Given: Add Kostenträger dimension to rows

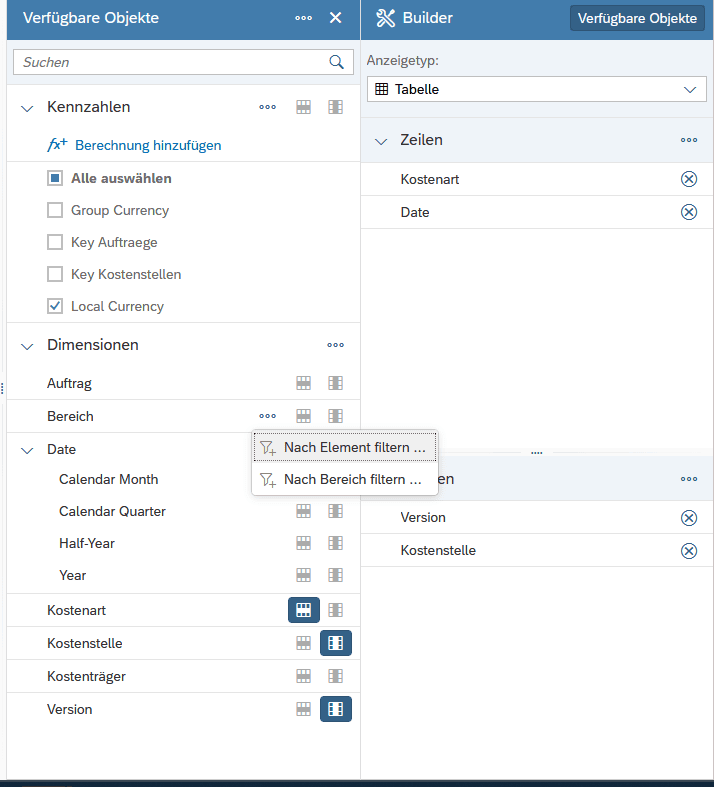Looking at the screenshot, I should pos(303,676).
